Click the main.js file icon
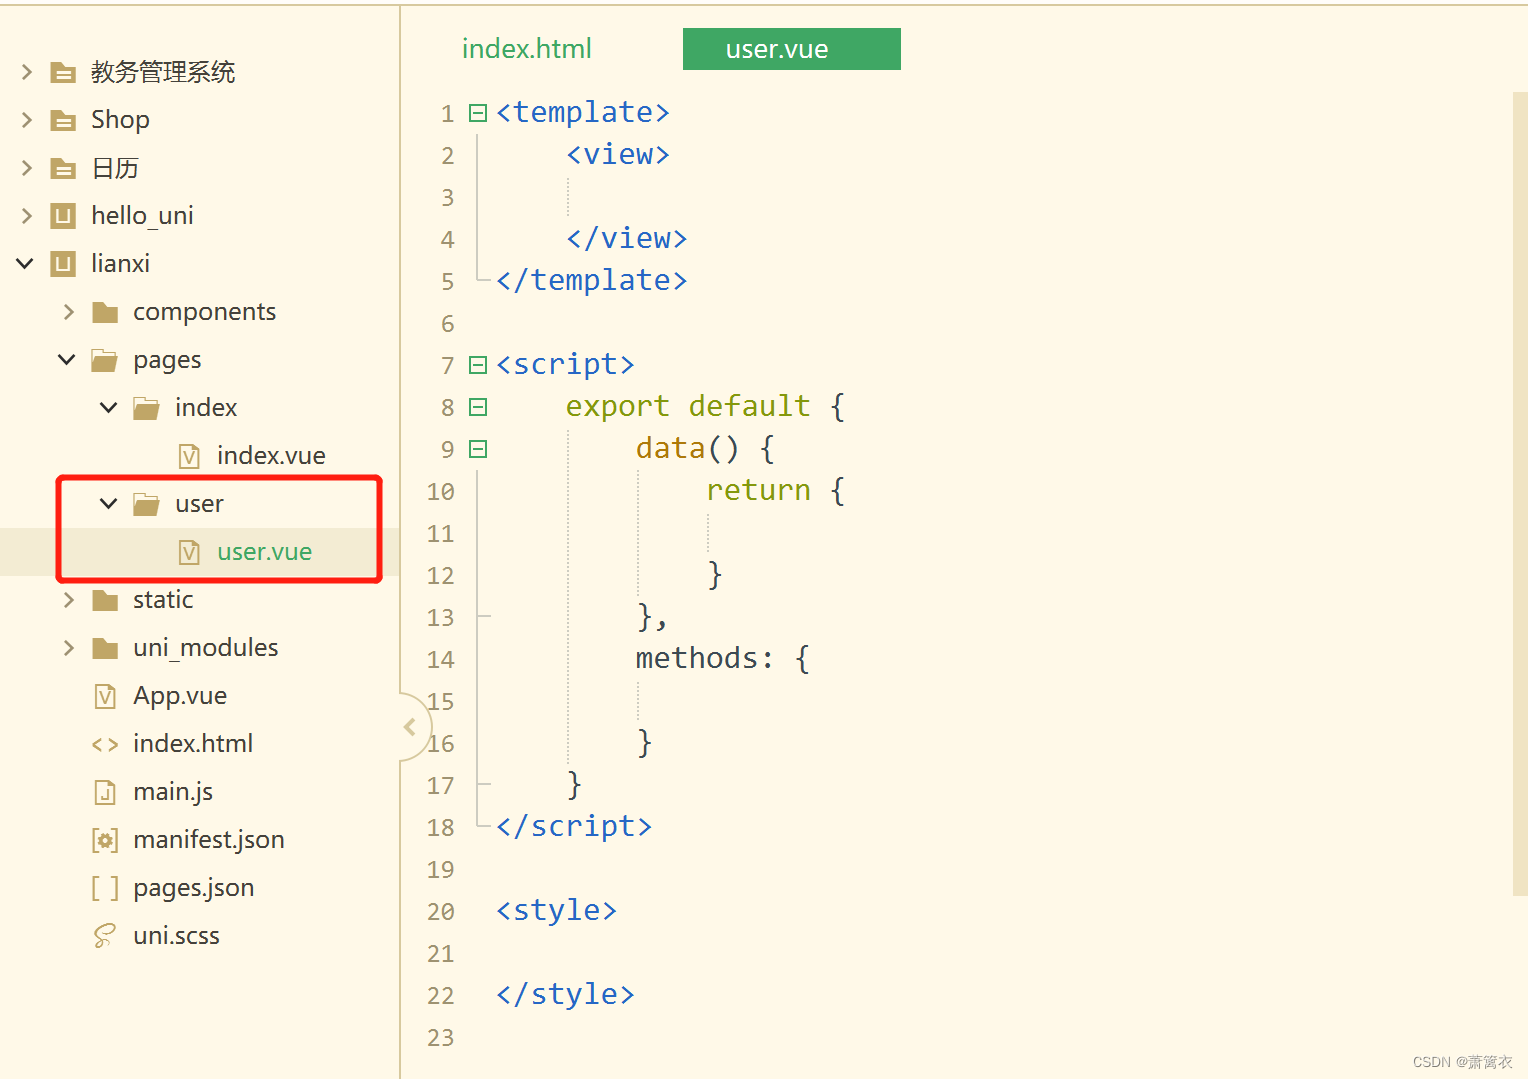Image resolution: width=1528 pixels, height=1079 pixels. (x=105, y=792)
